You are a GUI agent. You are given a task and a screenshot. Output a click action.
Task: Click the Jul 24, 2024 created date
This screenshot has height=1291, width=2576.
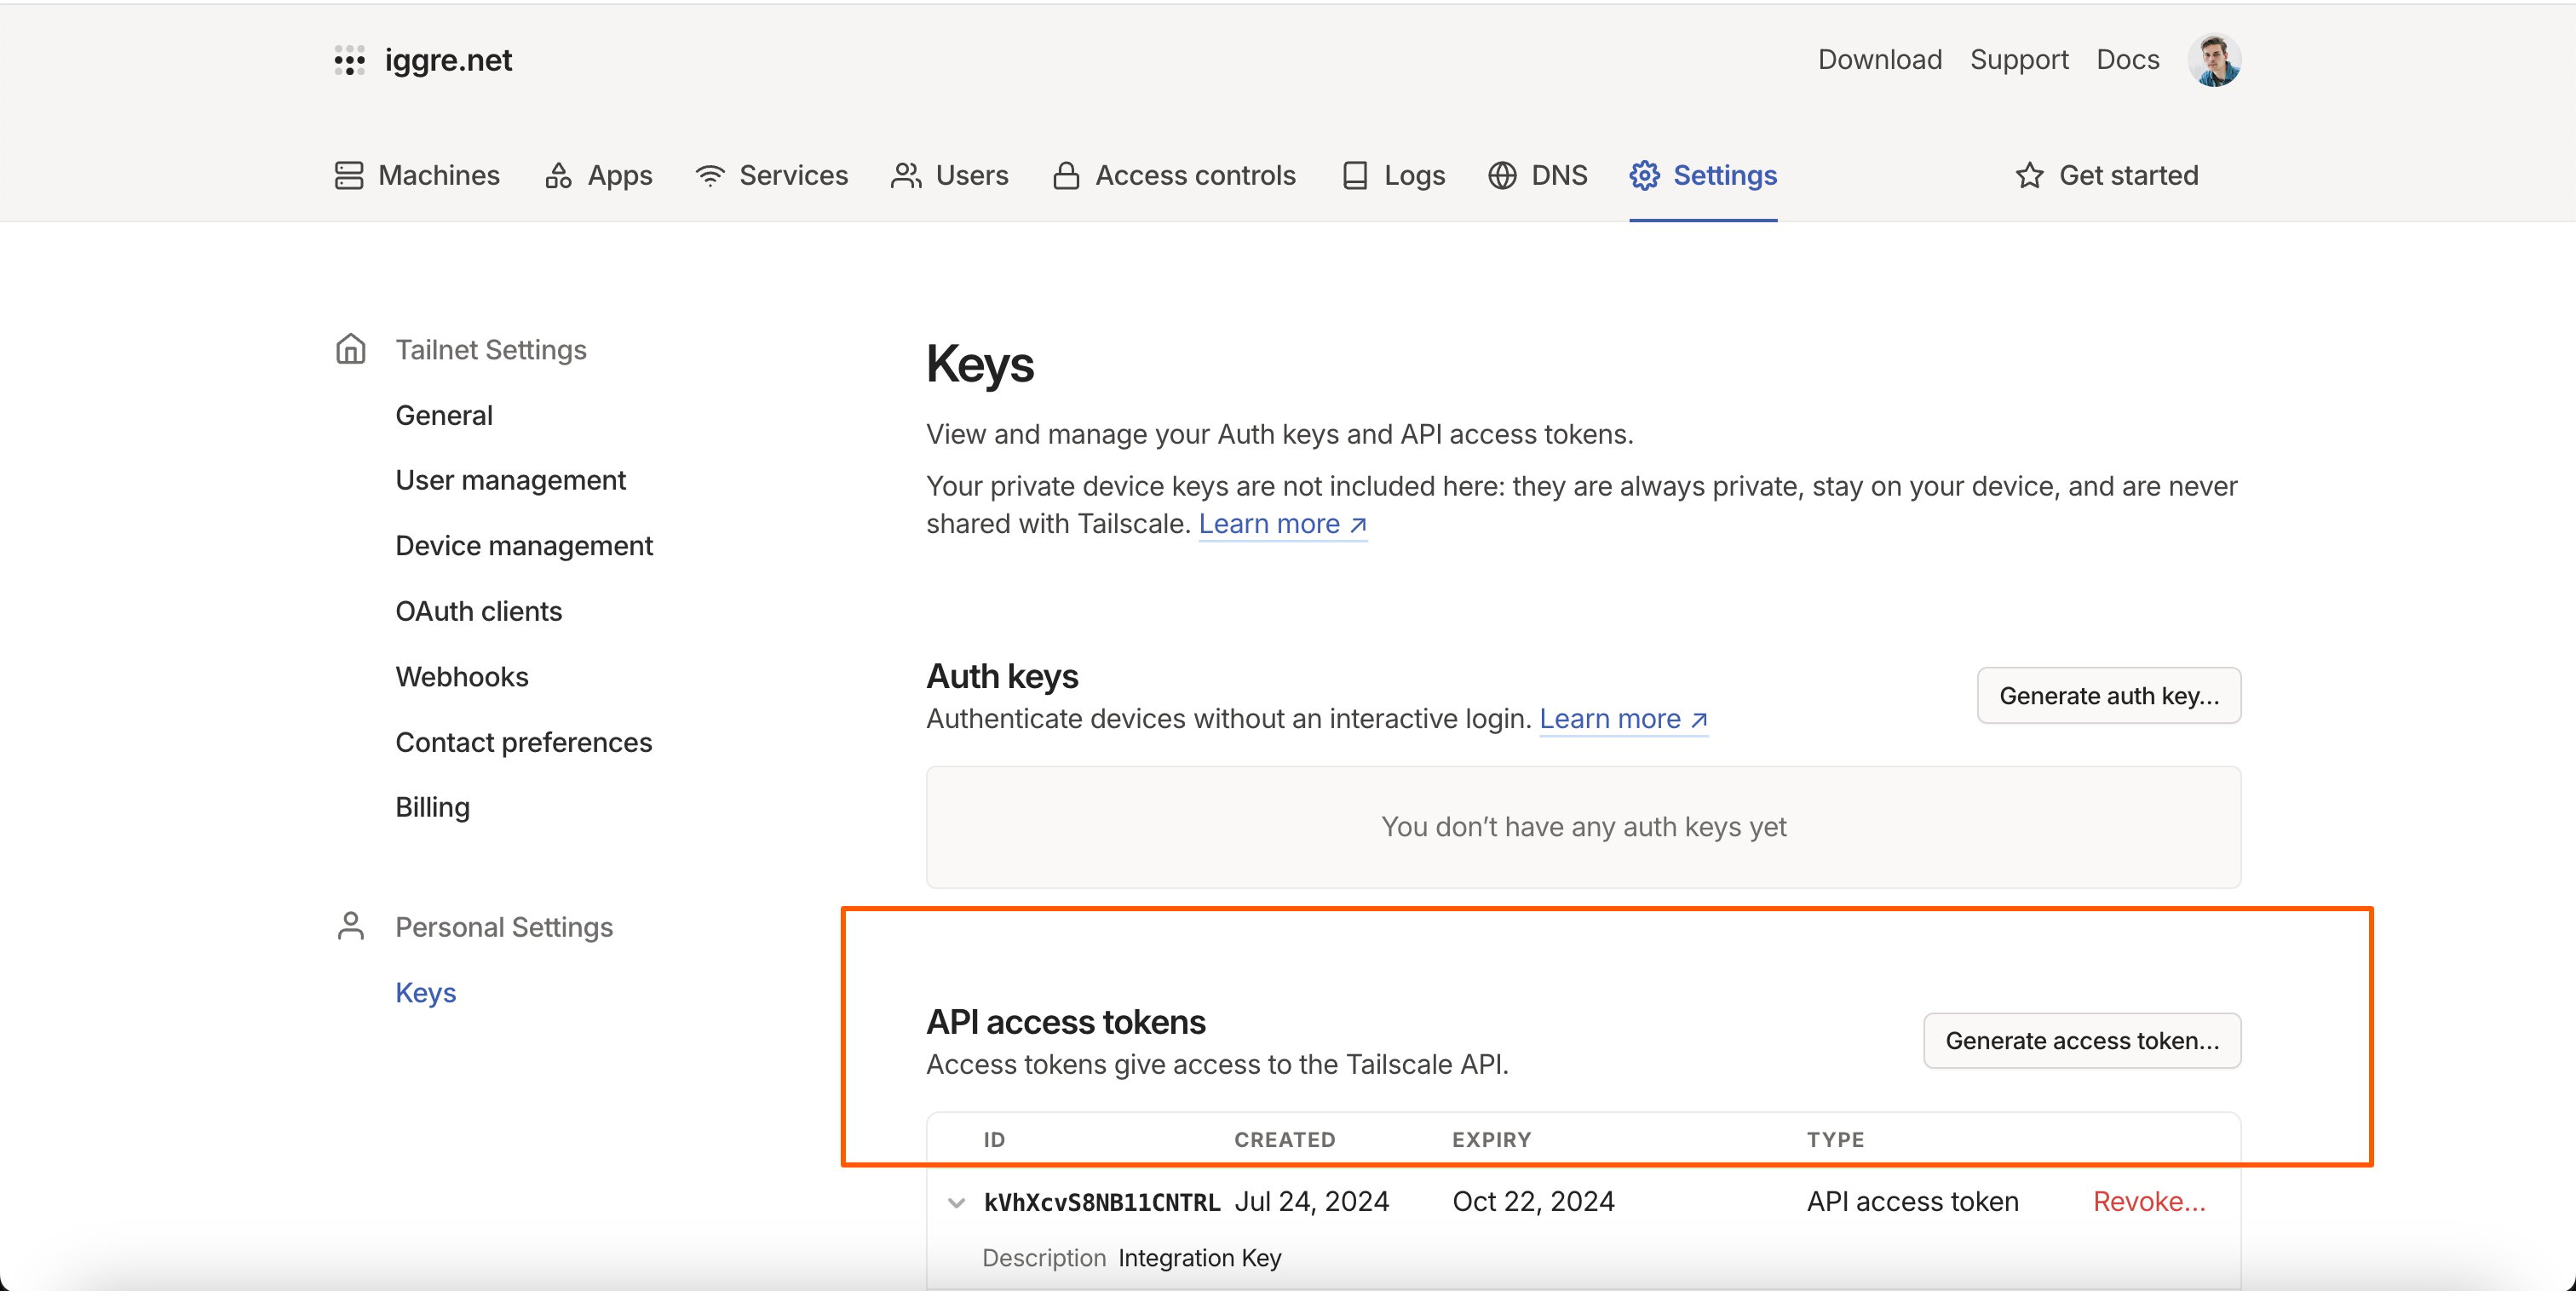pos(1312,1201)
